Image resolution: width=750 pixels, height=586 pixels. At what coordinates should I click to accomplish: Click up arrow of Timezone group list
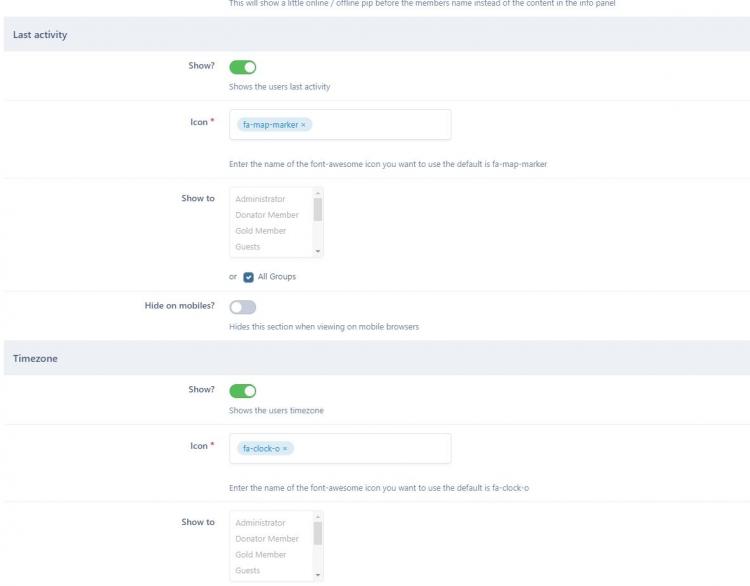pos(318,517)
